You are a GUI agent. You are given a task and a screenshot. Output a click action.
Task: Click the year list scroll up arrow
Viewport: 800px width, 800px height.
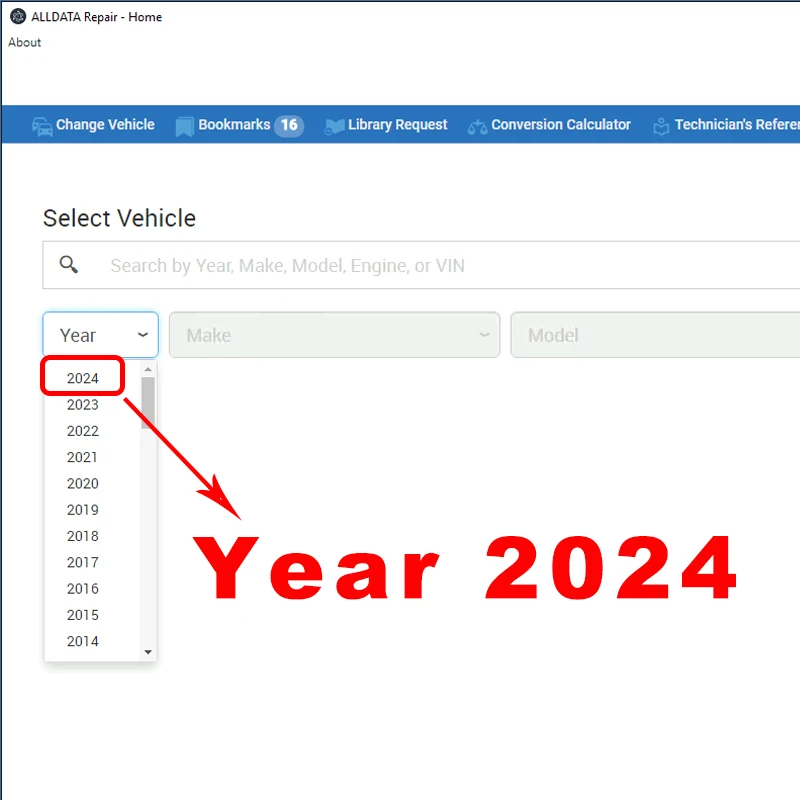click(x=148, y=369)
